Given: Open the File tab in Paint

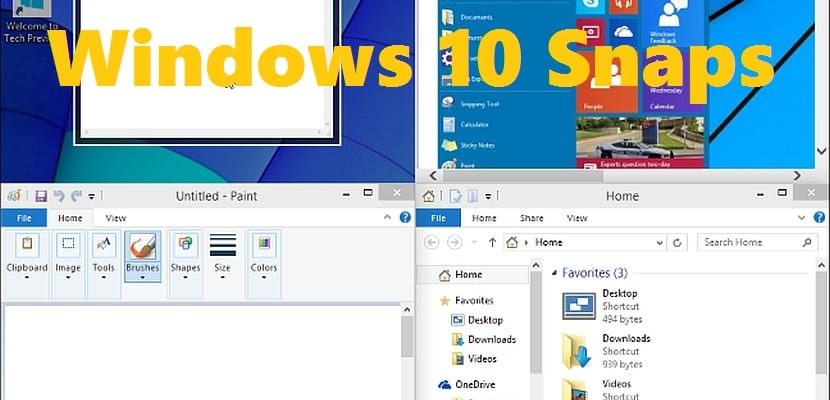Looking at the screenshot, I should (x=24, y=218).
